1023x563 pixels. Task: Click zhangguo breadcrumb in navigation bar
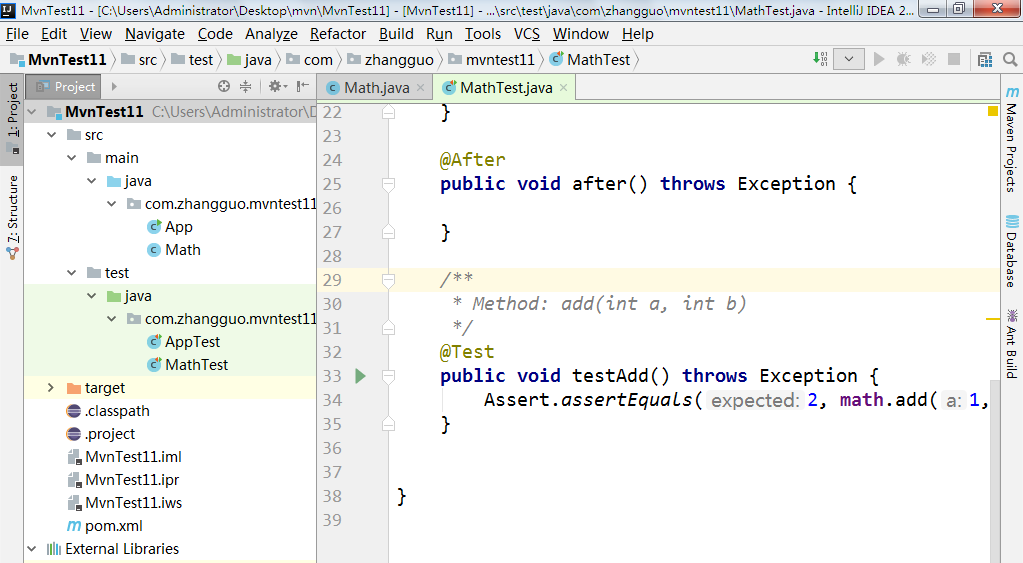(390, 60)
